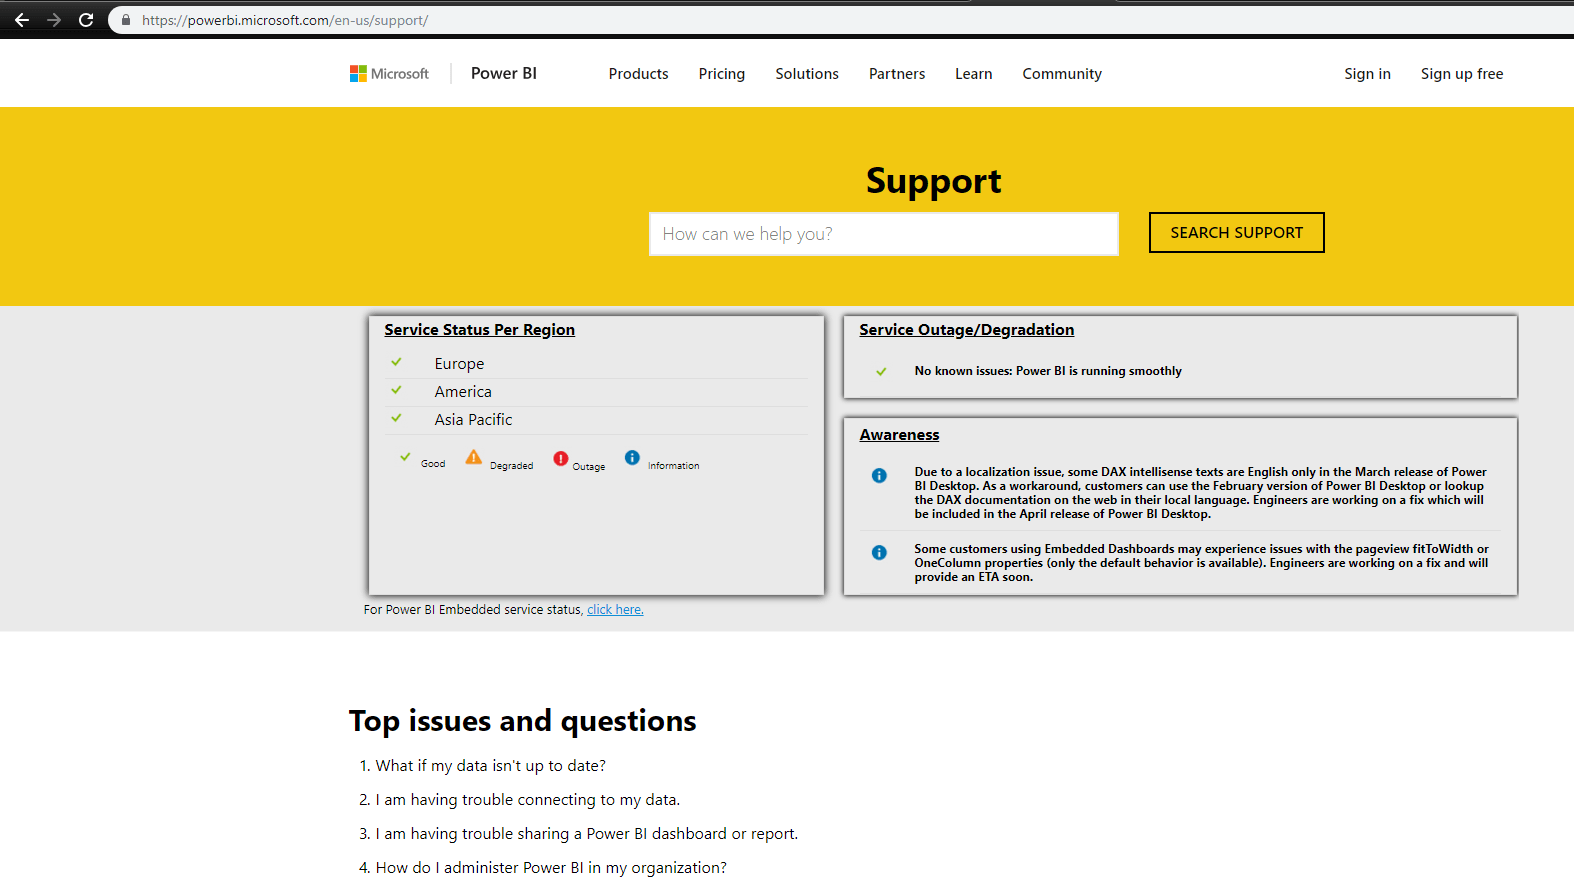This screenshot has height=892, width=1574.
Task: Open the Partners menu
Action: (x=897, y=74)
